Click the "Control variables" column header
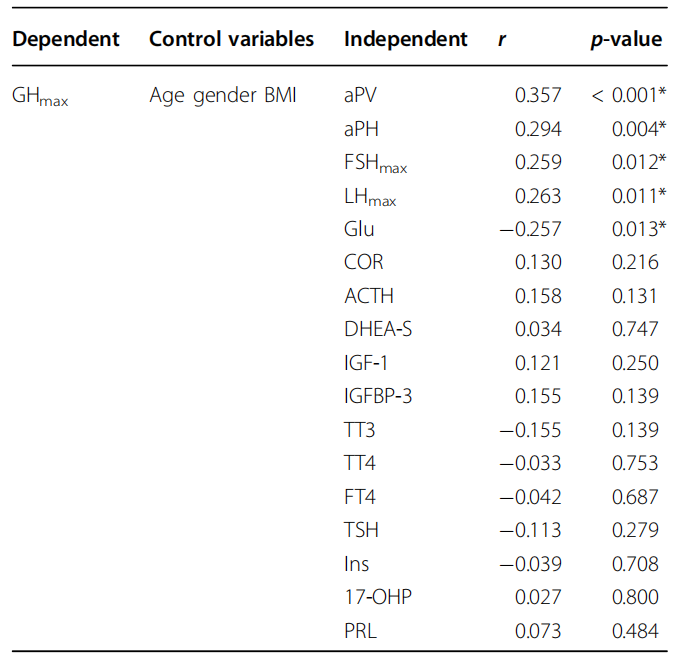Viewport: 685px width, 658px height. tap(231, 40)
